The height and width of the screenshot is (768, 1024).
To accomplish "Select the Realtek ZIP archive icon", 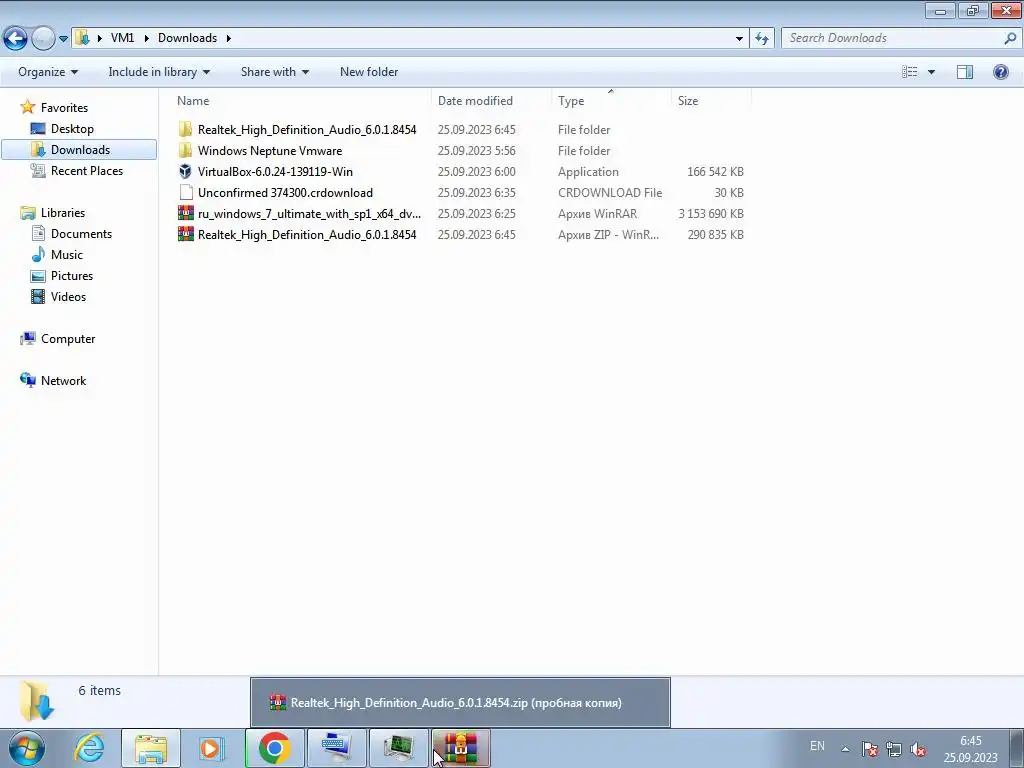I will 185,234.
